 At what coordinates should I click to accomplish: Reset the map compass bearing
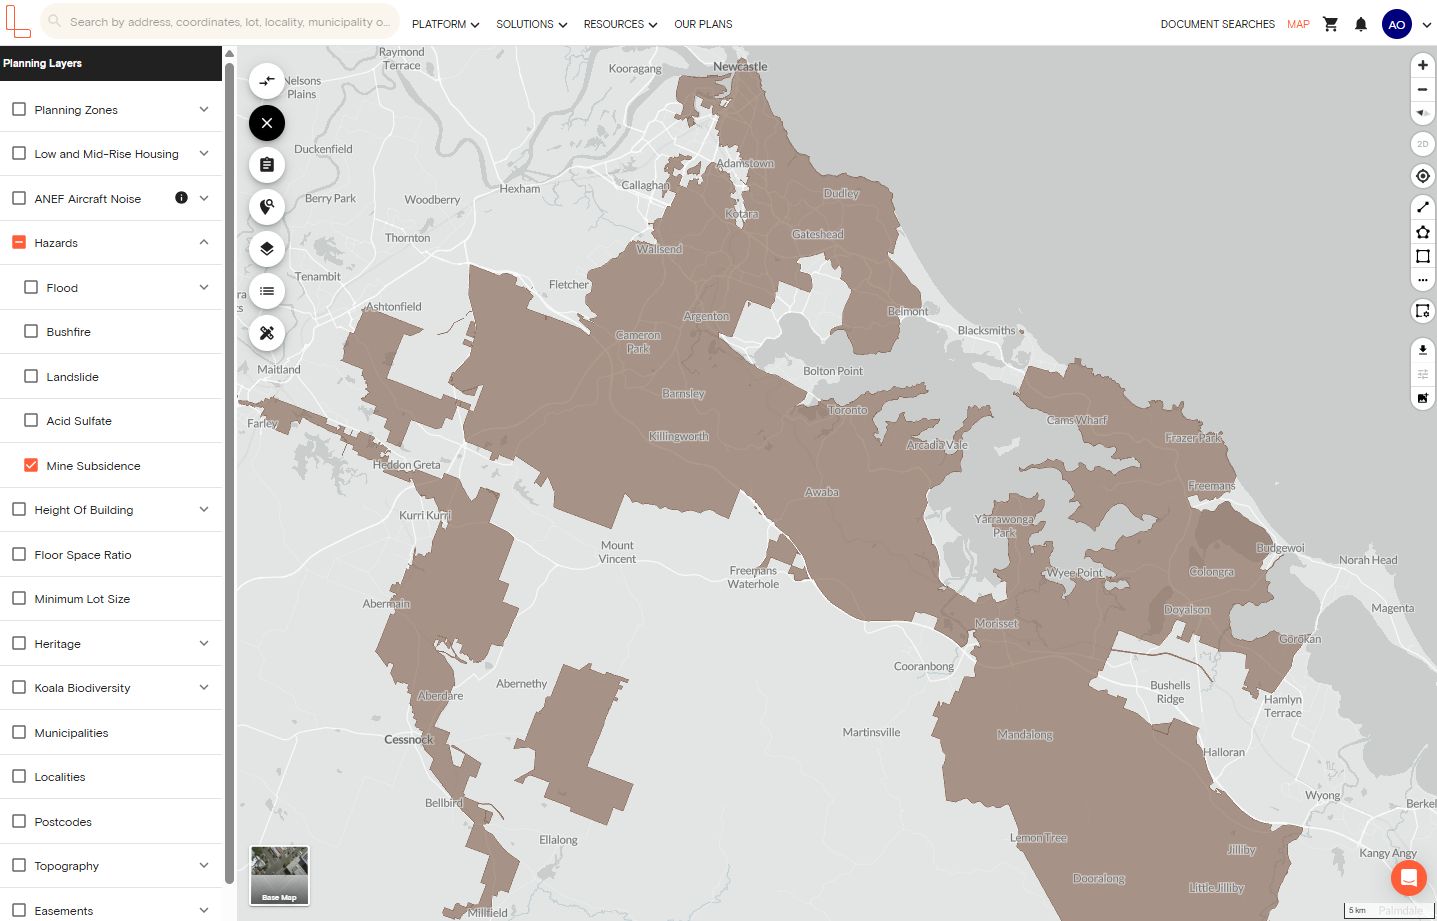[x=1422, y=113]
